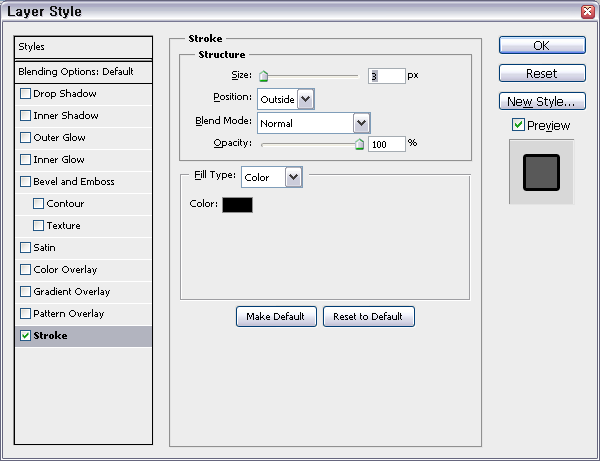The width and height of the screenshot is (600, 461).
Task: Select the Inner Glow label row
Action: [x=59, y=160]
